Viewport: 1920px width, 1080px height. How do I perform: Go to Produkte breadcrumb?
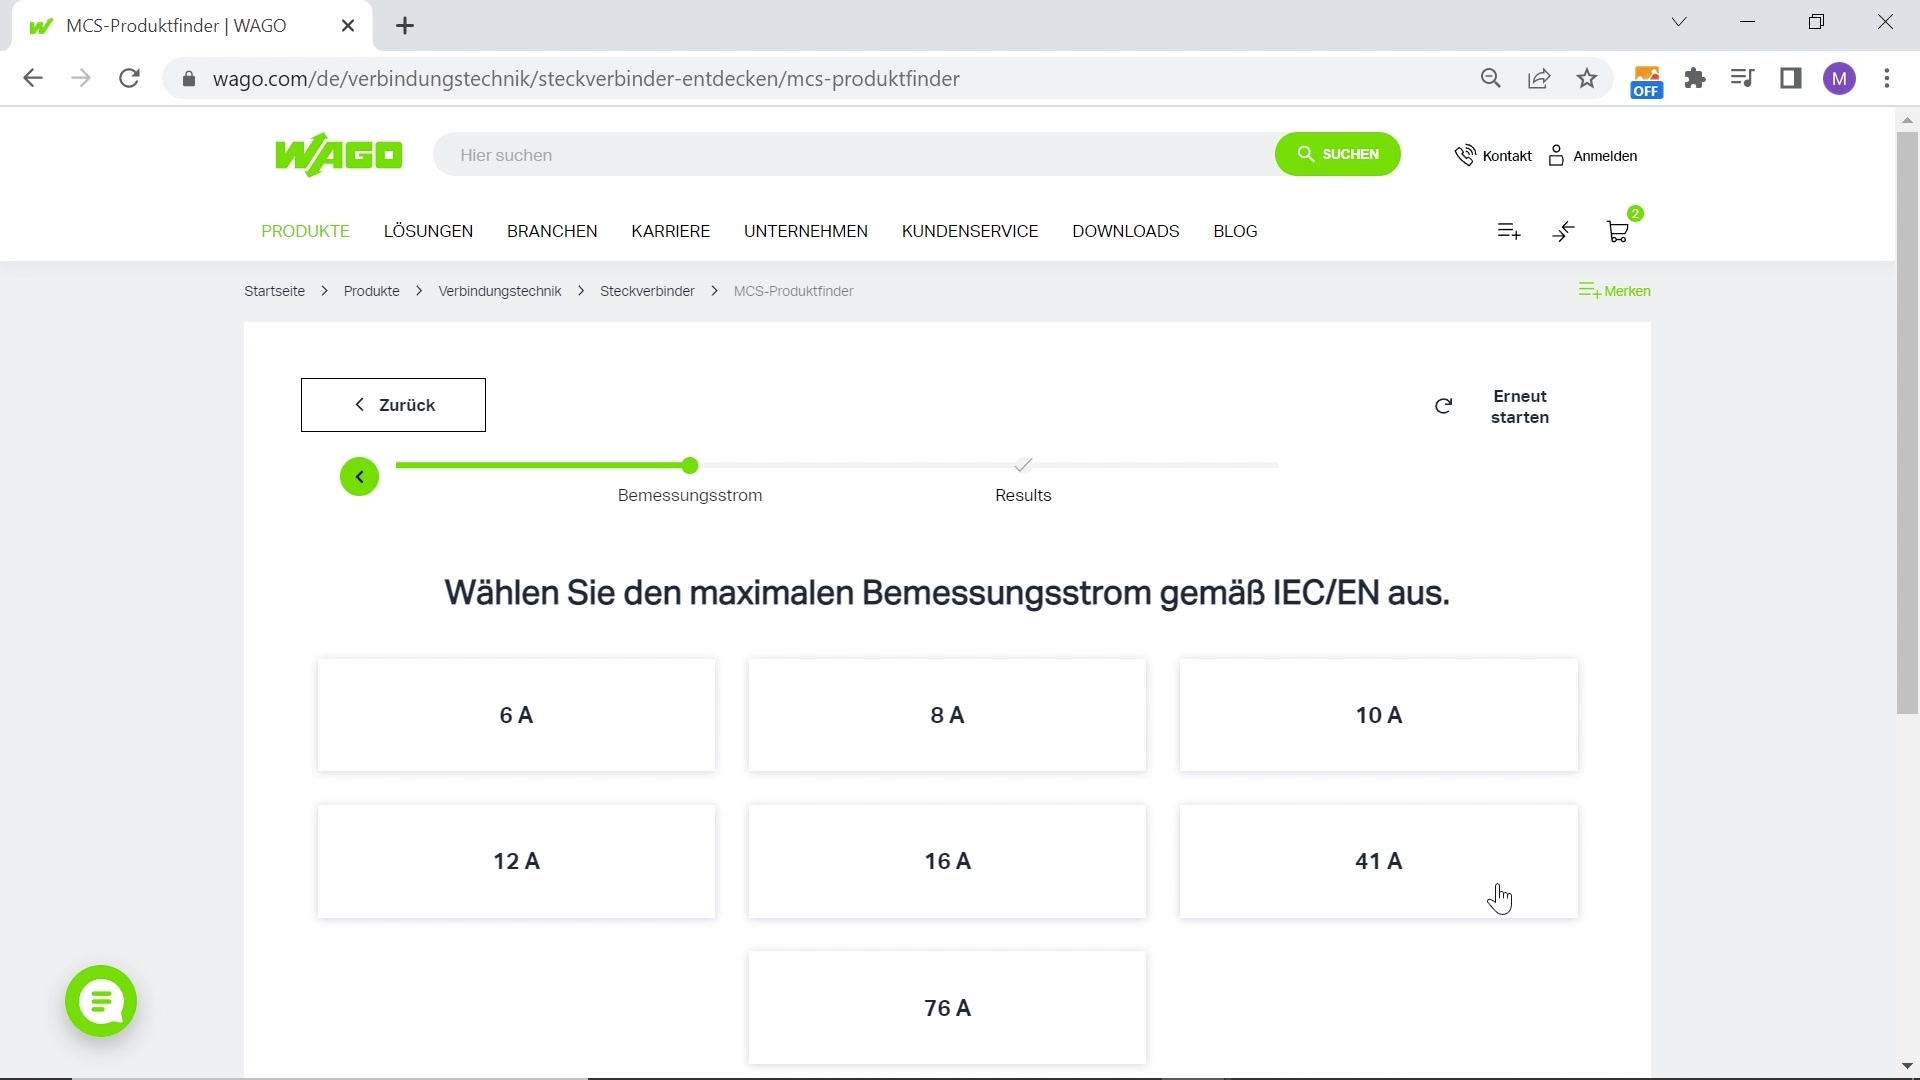coord(371,291)
